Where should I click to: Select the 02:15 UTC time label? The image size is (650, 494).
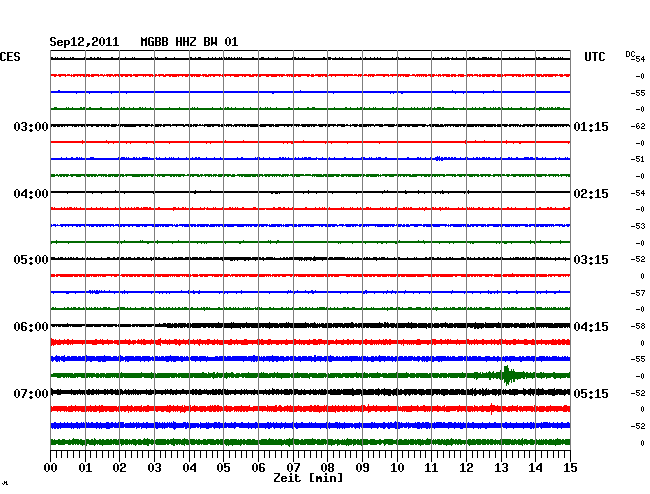(591, 194)
